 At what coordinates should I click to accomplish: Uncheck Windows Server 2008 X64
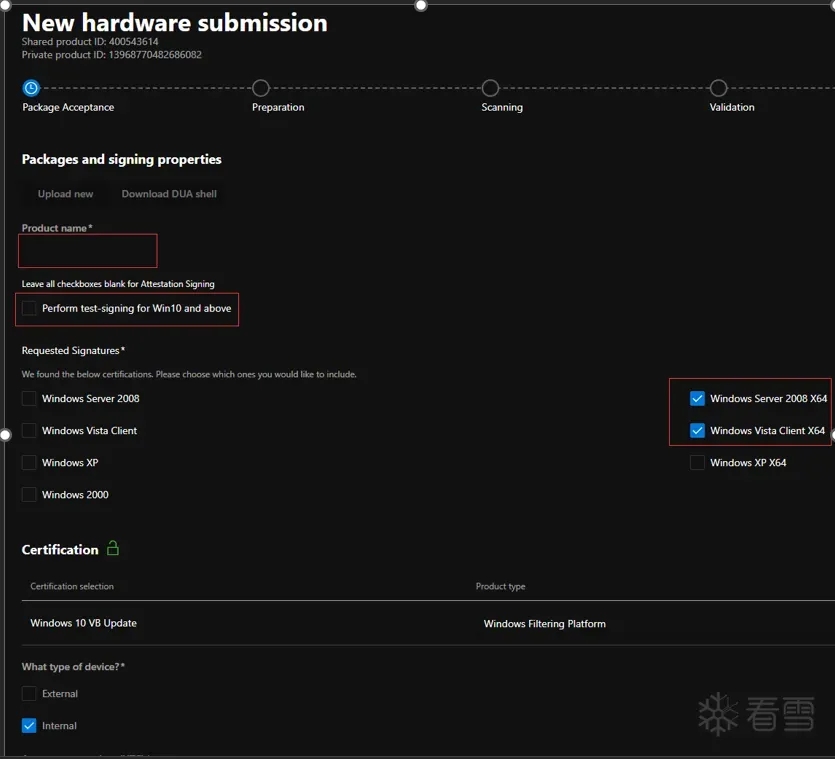(697, 398)
